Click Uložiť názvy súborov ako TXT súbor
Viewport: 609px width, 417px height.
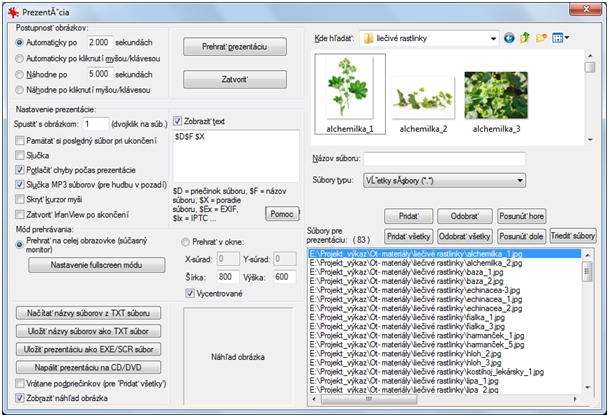pos(89,331)
